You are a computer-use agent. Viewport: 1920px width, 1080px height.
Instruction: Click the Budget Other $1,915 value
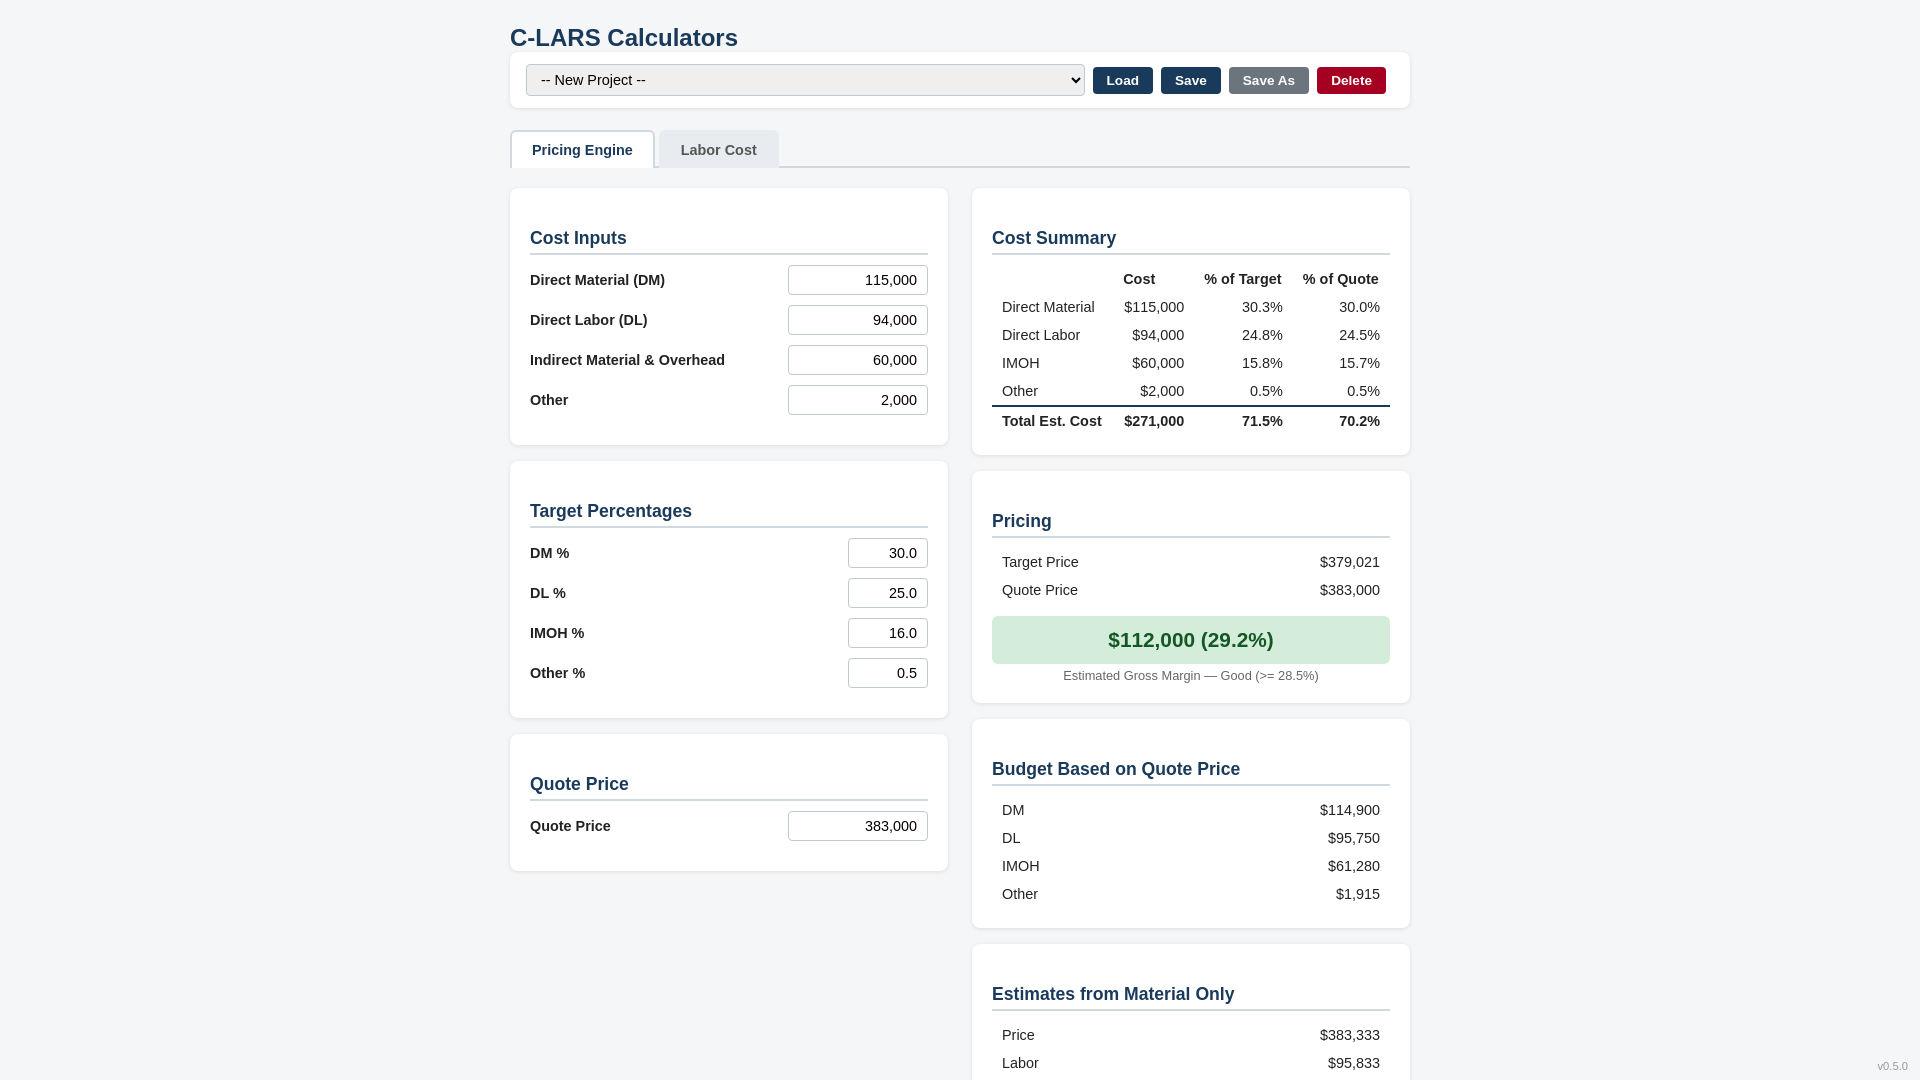(1358, 894)
